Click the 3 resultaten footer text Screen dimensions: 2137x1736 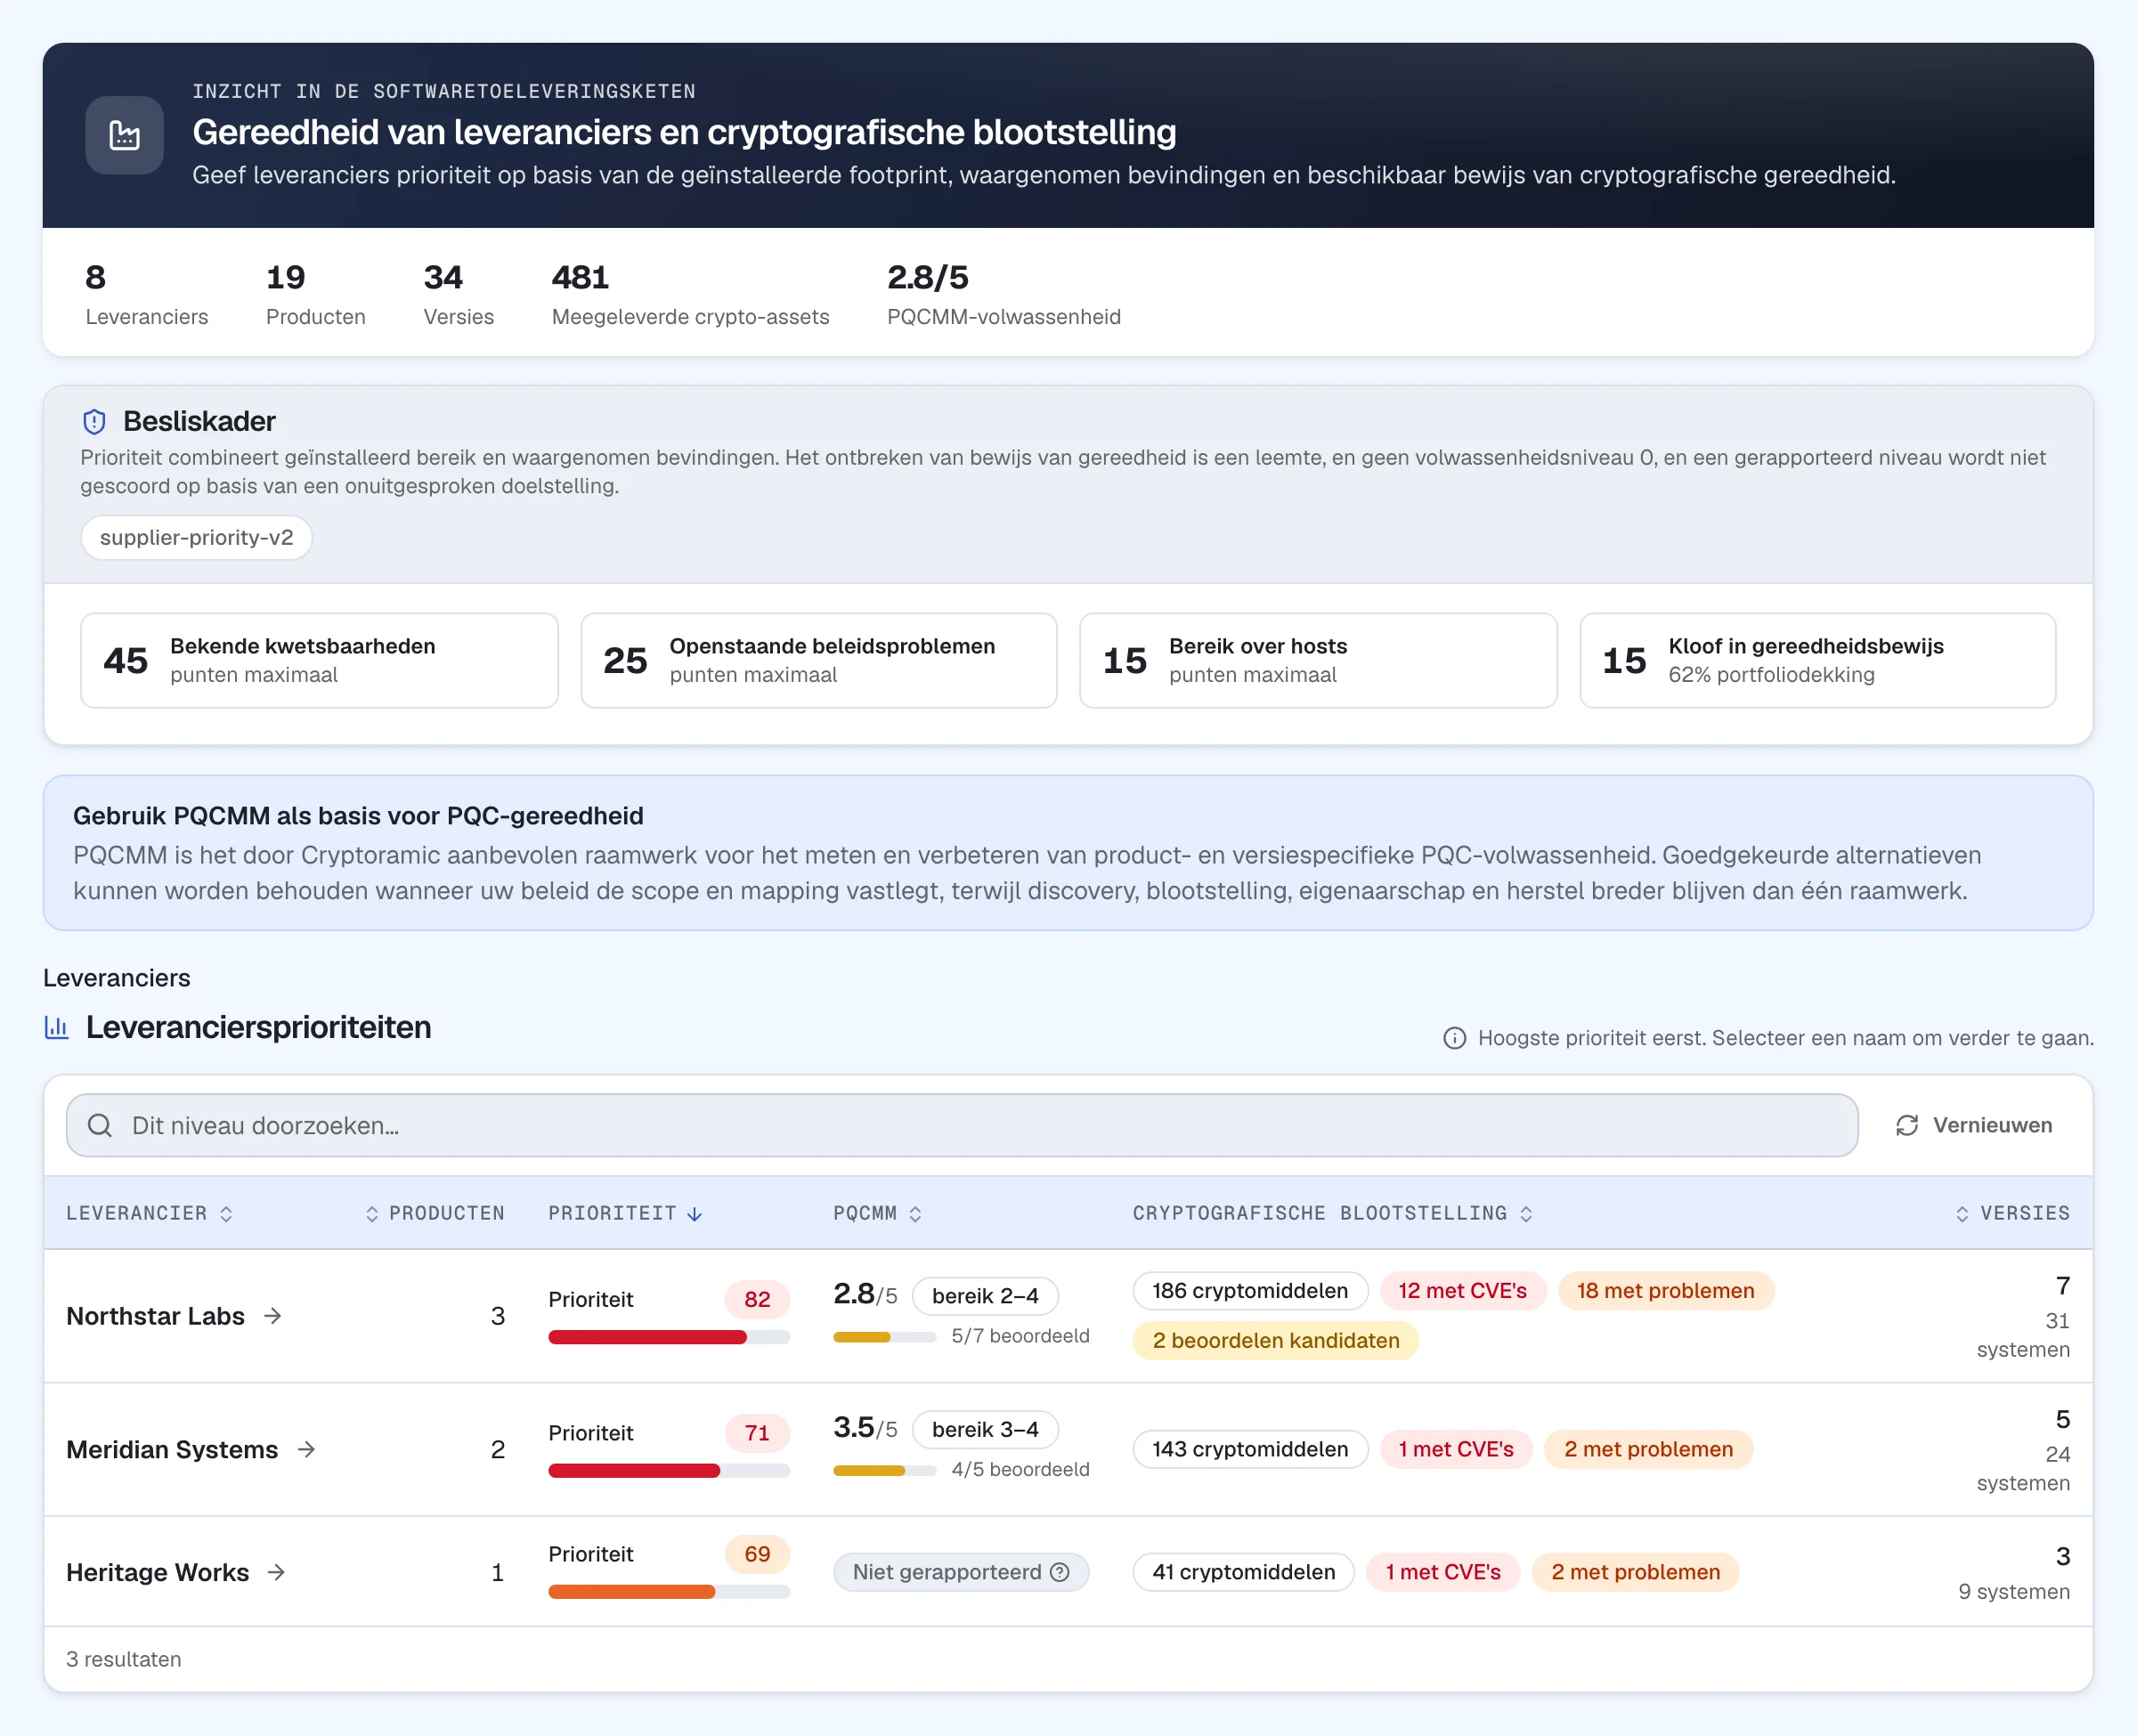point(124,1659)
